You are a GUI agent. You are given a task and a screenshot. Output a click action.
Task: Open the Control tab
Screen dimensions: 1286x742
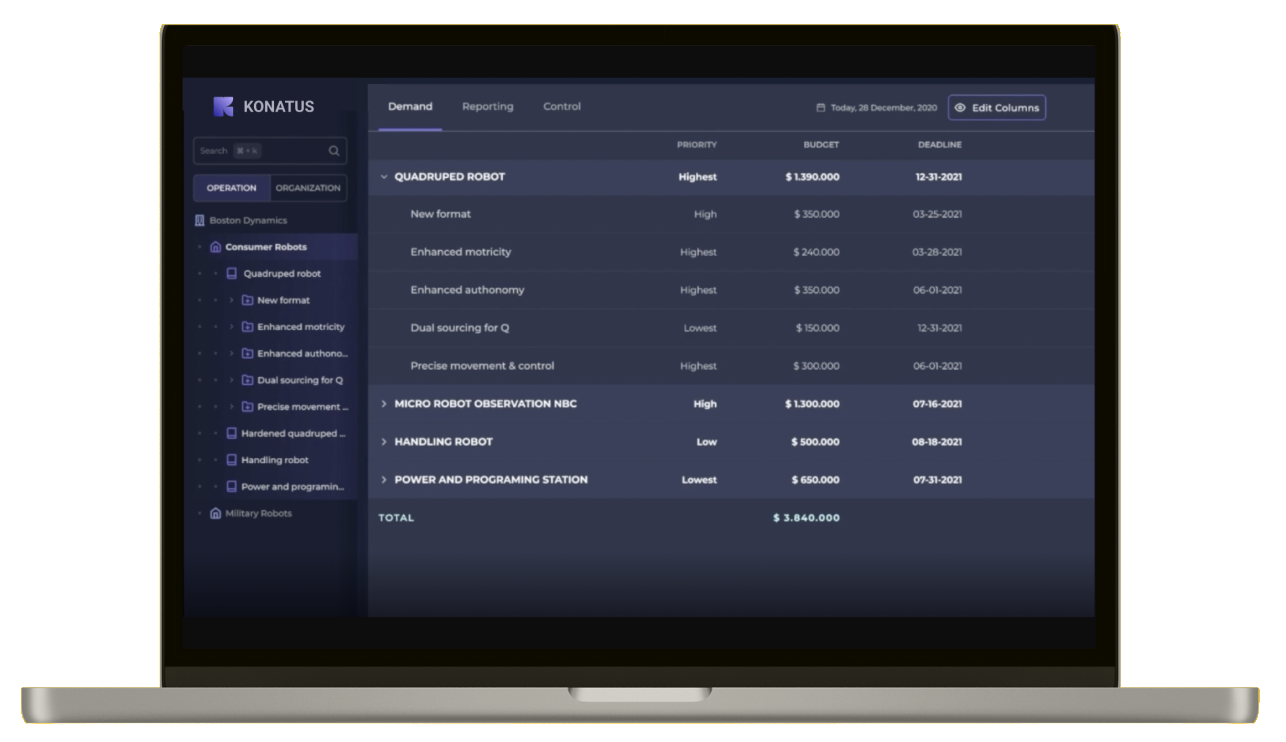(562, 107)
